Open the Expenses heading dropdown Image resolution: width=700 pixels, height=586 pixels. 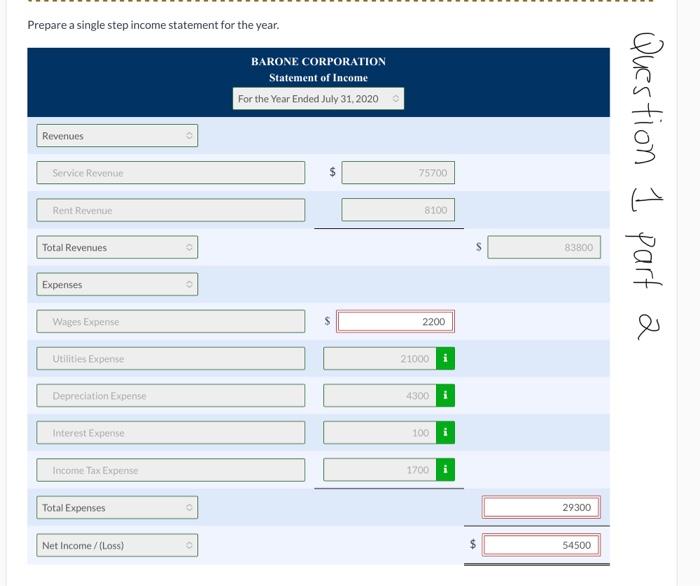pos(117,284)
